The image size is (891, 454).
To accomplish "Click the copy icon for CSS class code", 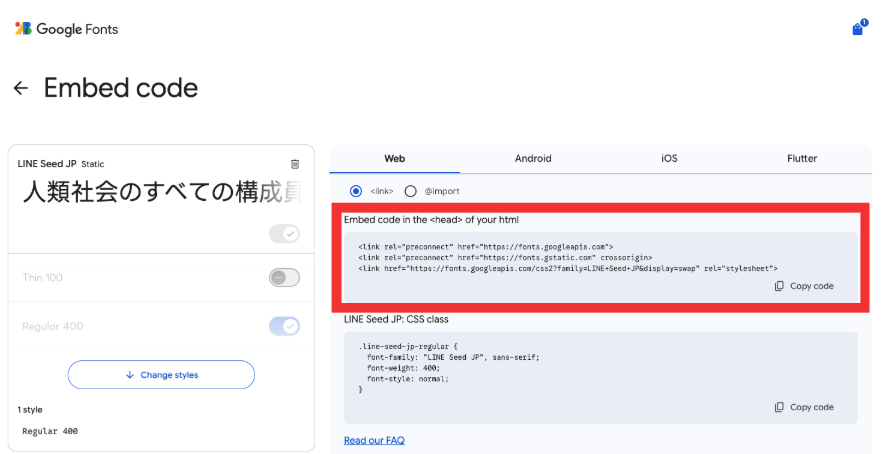I will (779, 407).
